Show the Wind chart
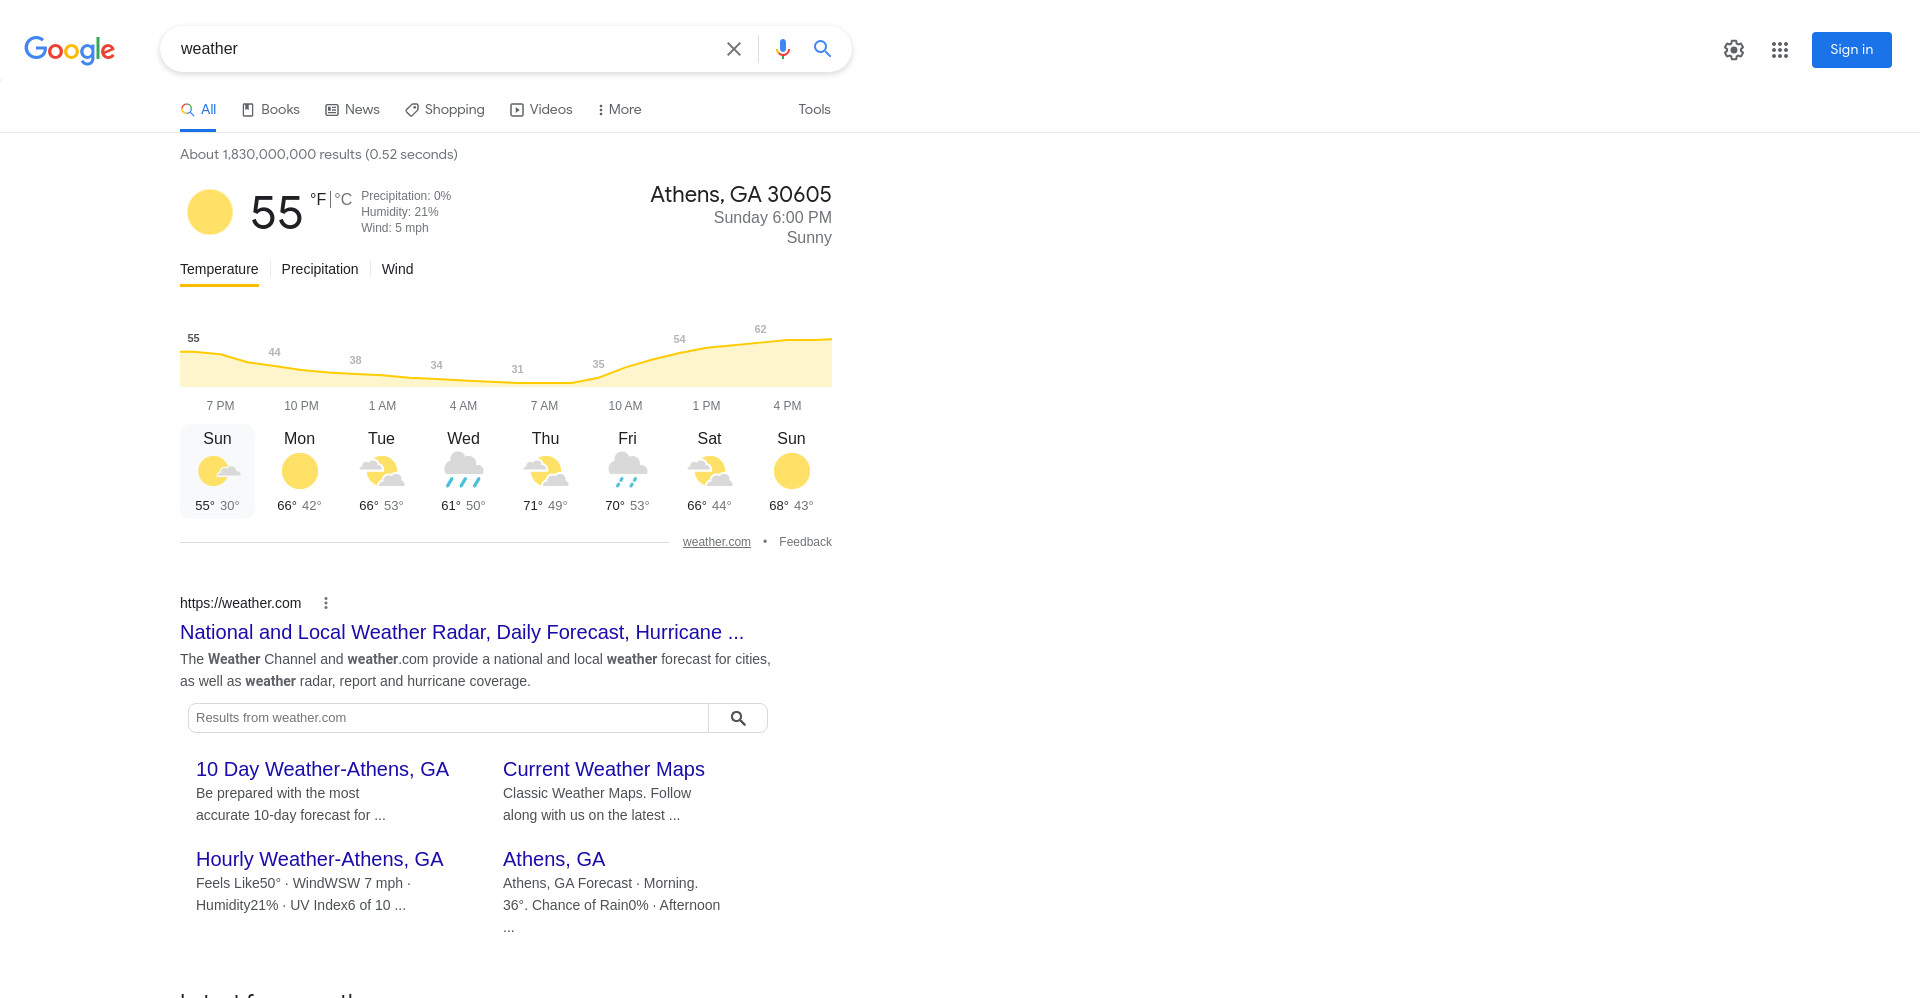The height and width of the screenshot is (998, 1920). pyautogui.click(x=397, y=269)
